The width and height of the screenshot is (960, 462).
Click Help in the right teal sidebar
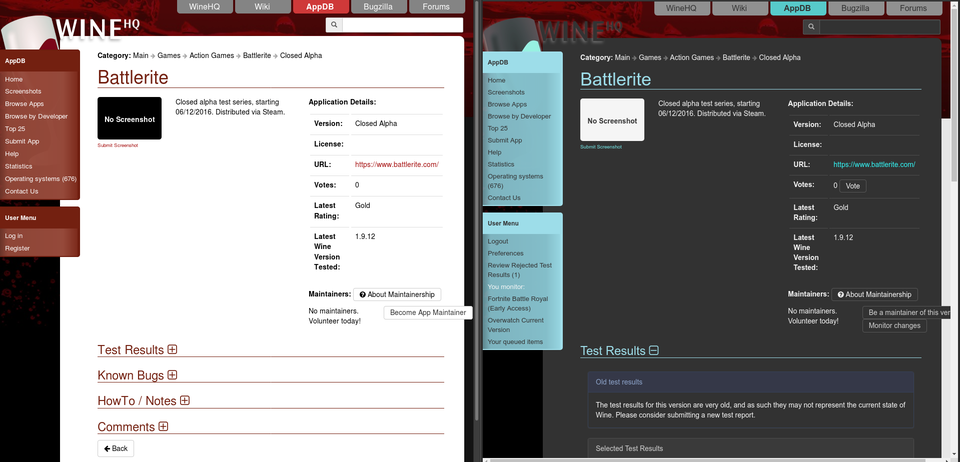tap(494, 152)
